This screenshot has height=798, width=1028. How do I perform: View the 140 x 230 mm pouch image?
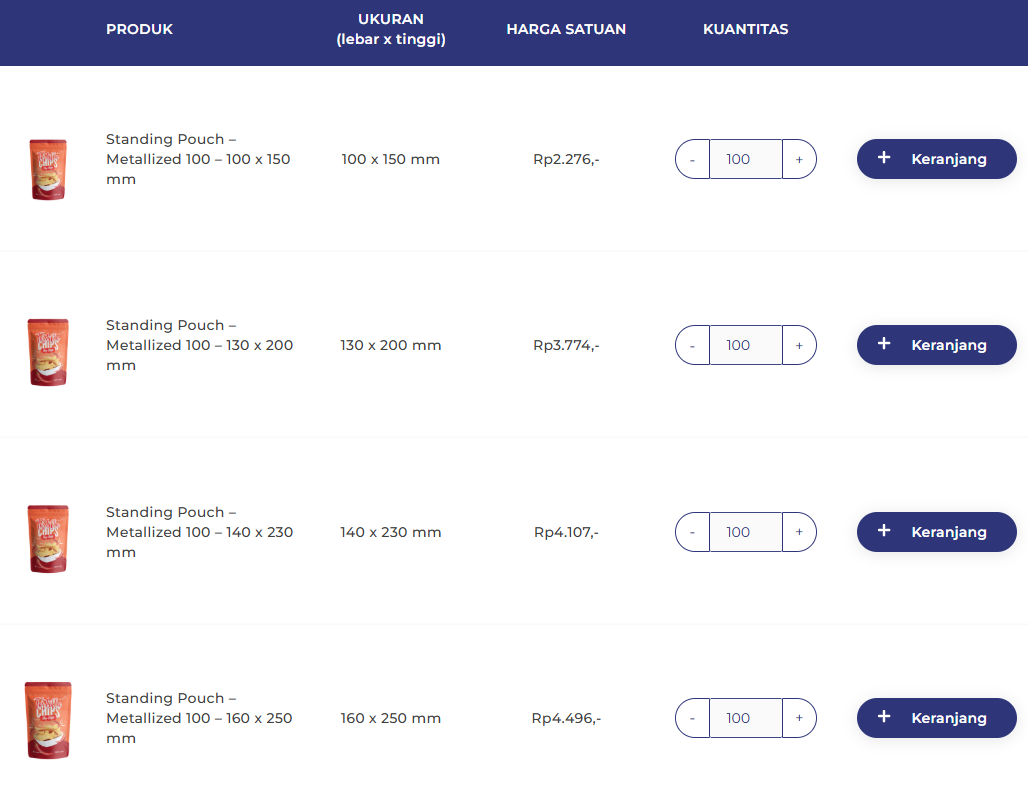coord(48,538)
